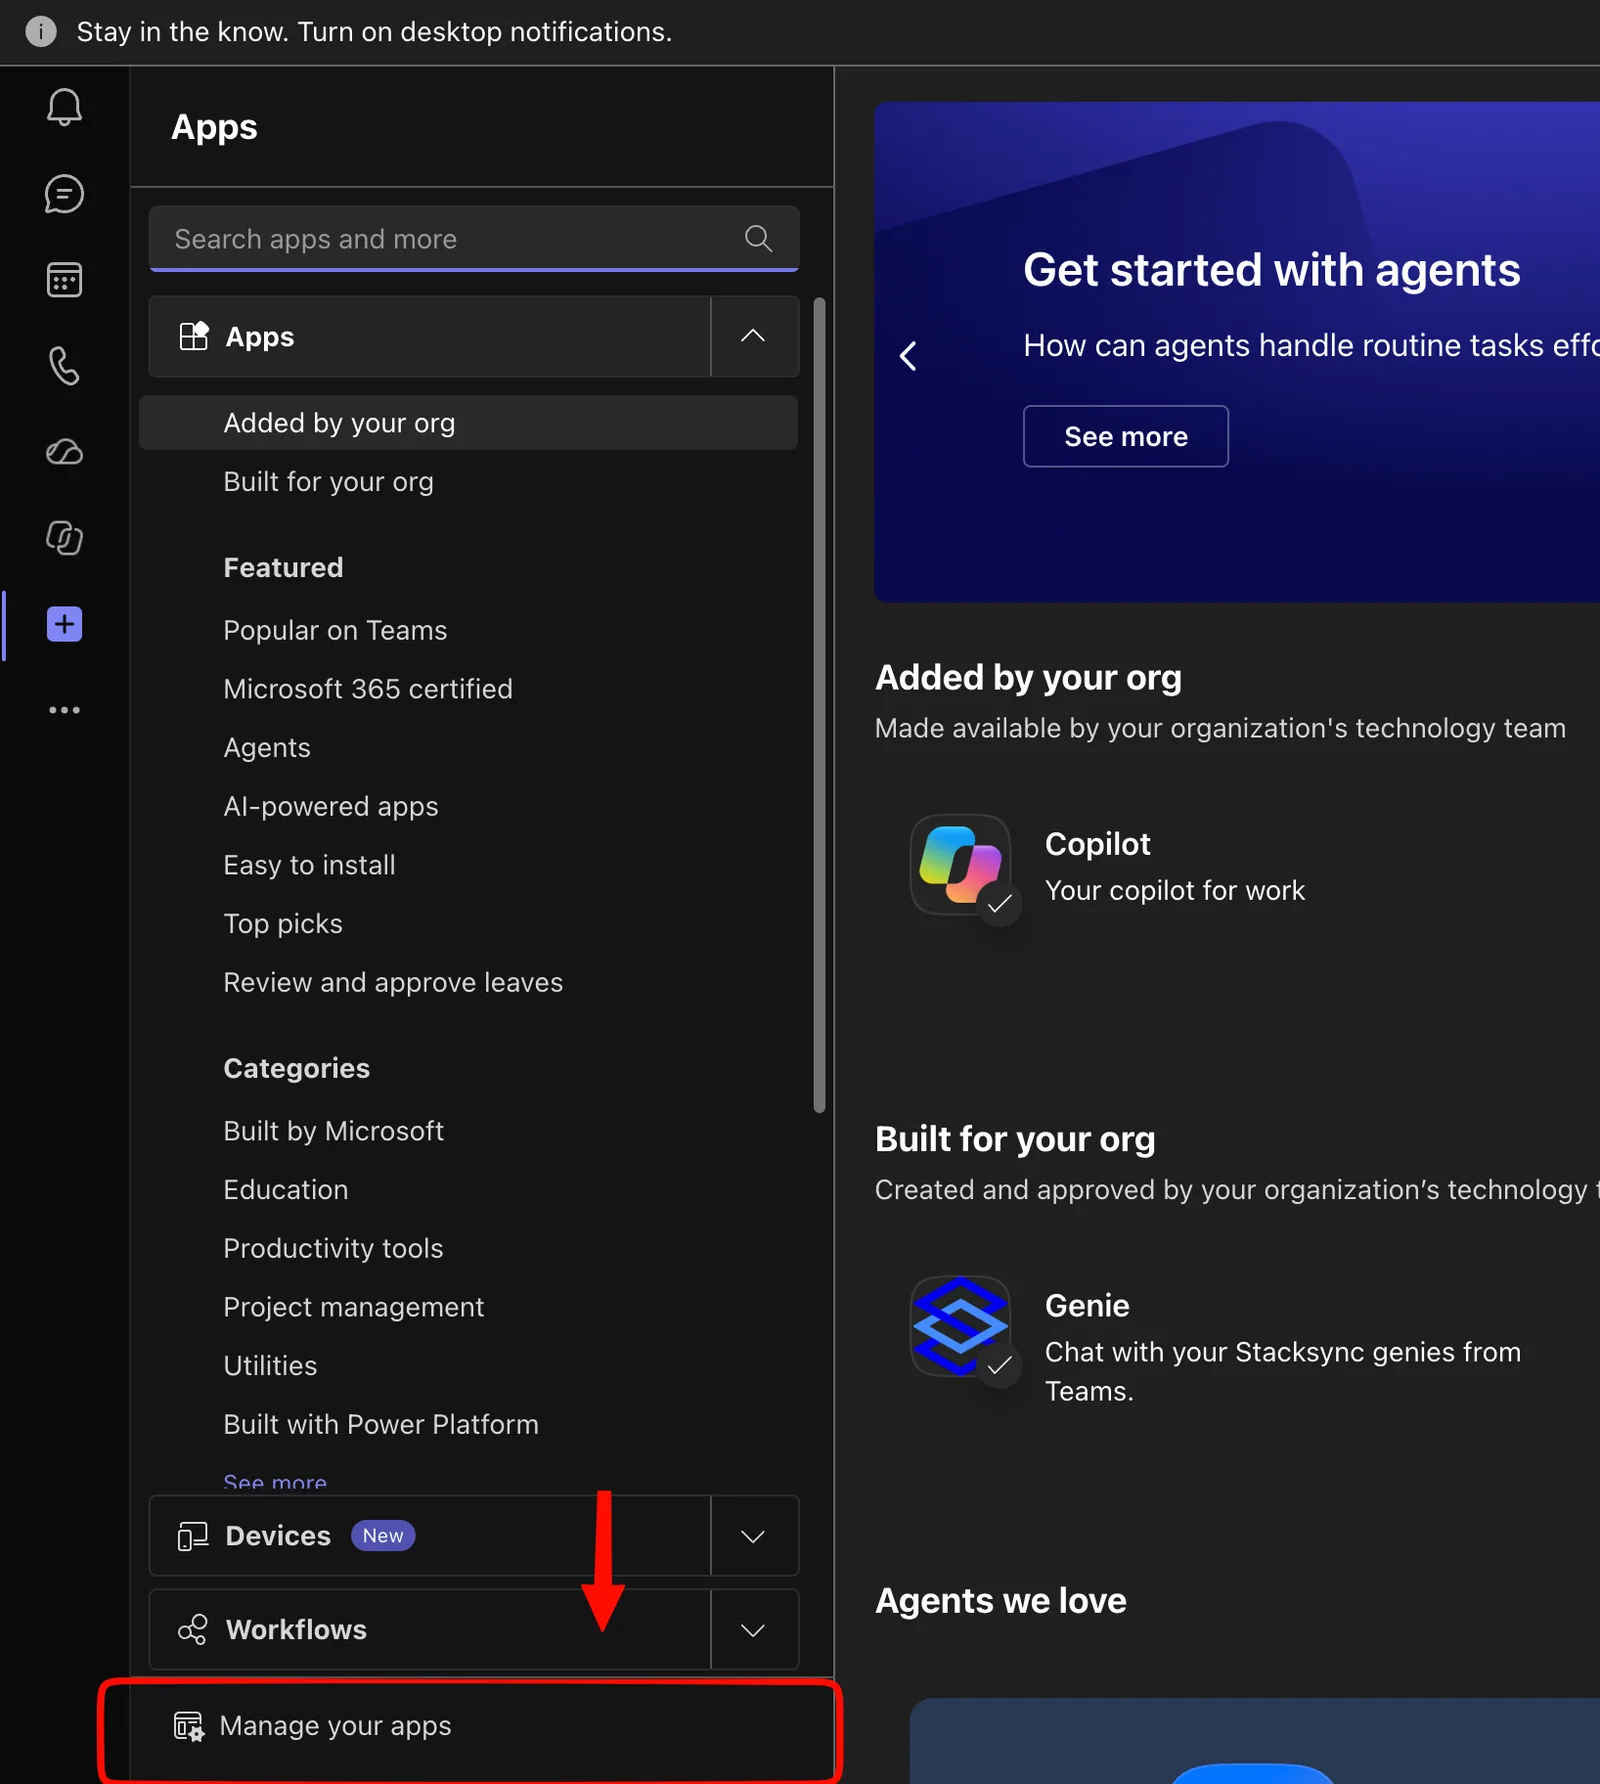
Task: Open the Calls phone icon
Action: tap(64, 366)
